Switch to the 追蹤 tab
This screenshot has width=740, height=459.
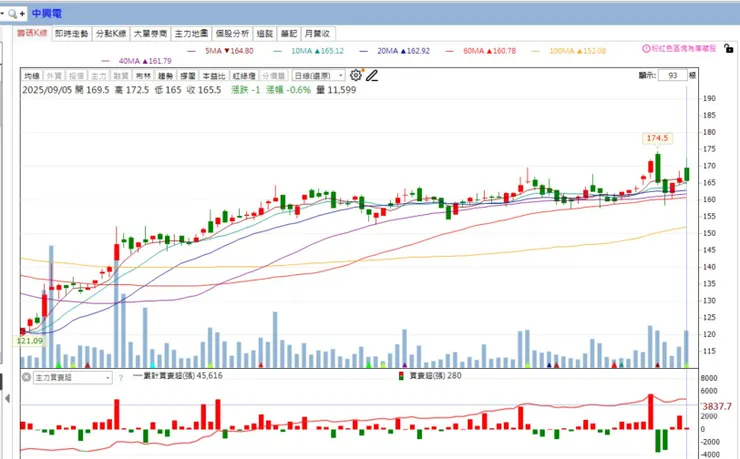(265, 33)
